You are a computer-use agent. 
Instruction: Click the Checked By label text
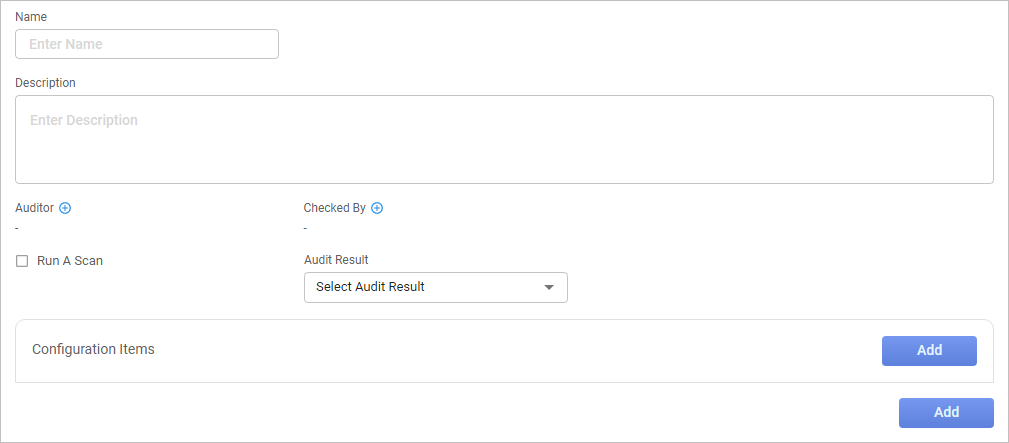pos(334,208)
